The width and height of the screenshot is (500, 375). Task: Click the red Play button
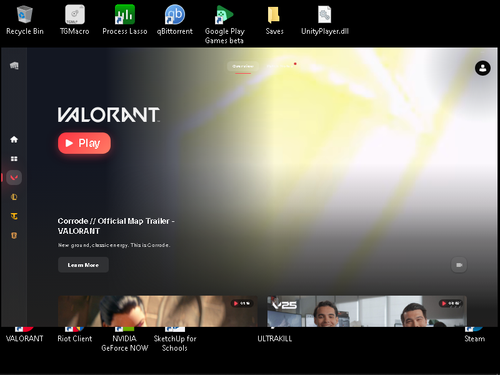84,143
